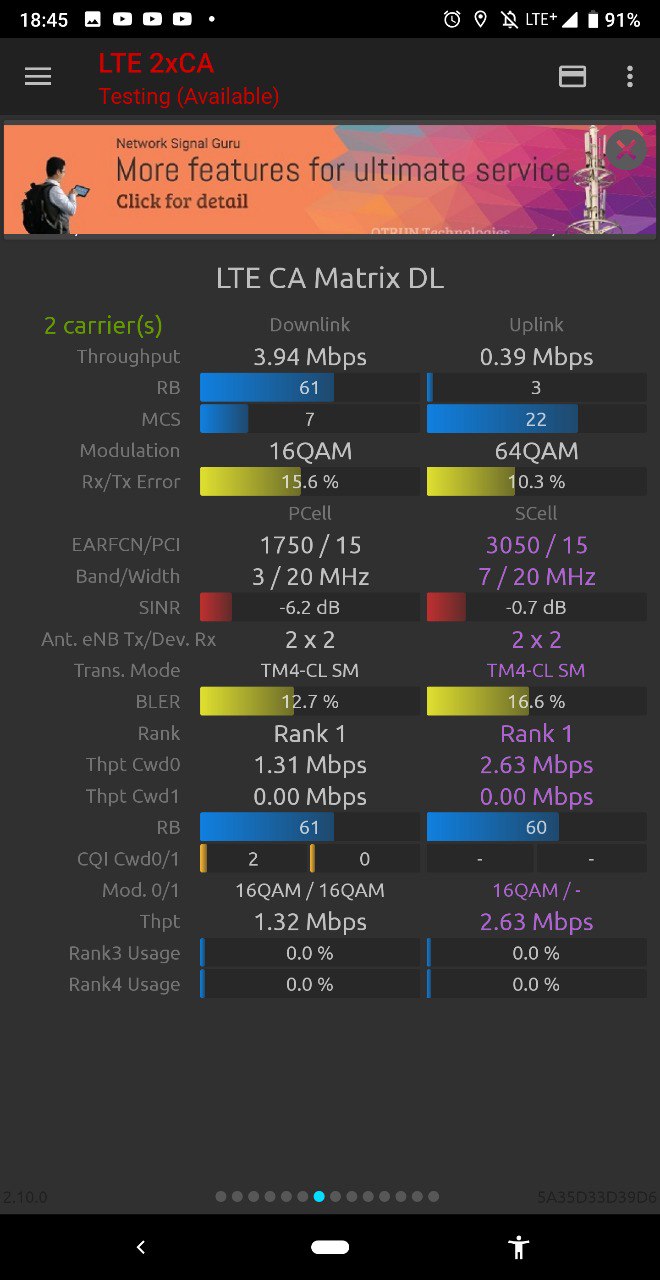
Task: Tap the Android home pill button
Action: click(330, 1247)
